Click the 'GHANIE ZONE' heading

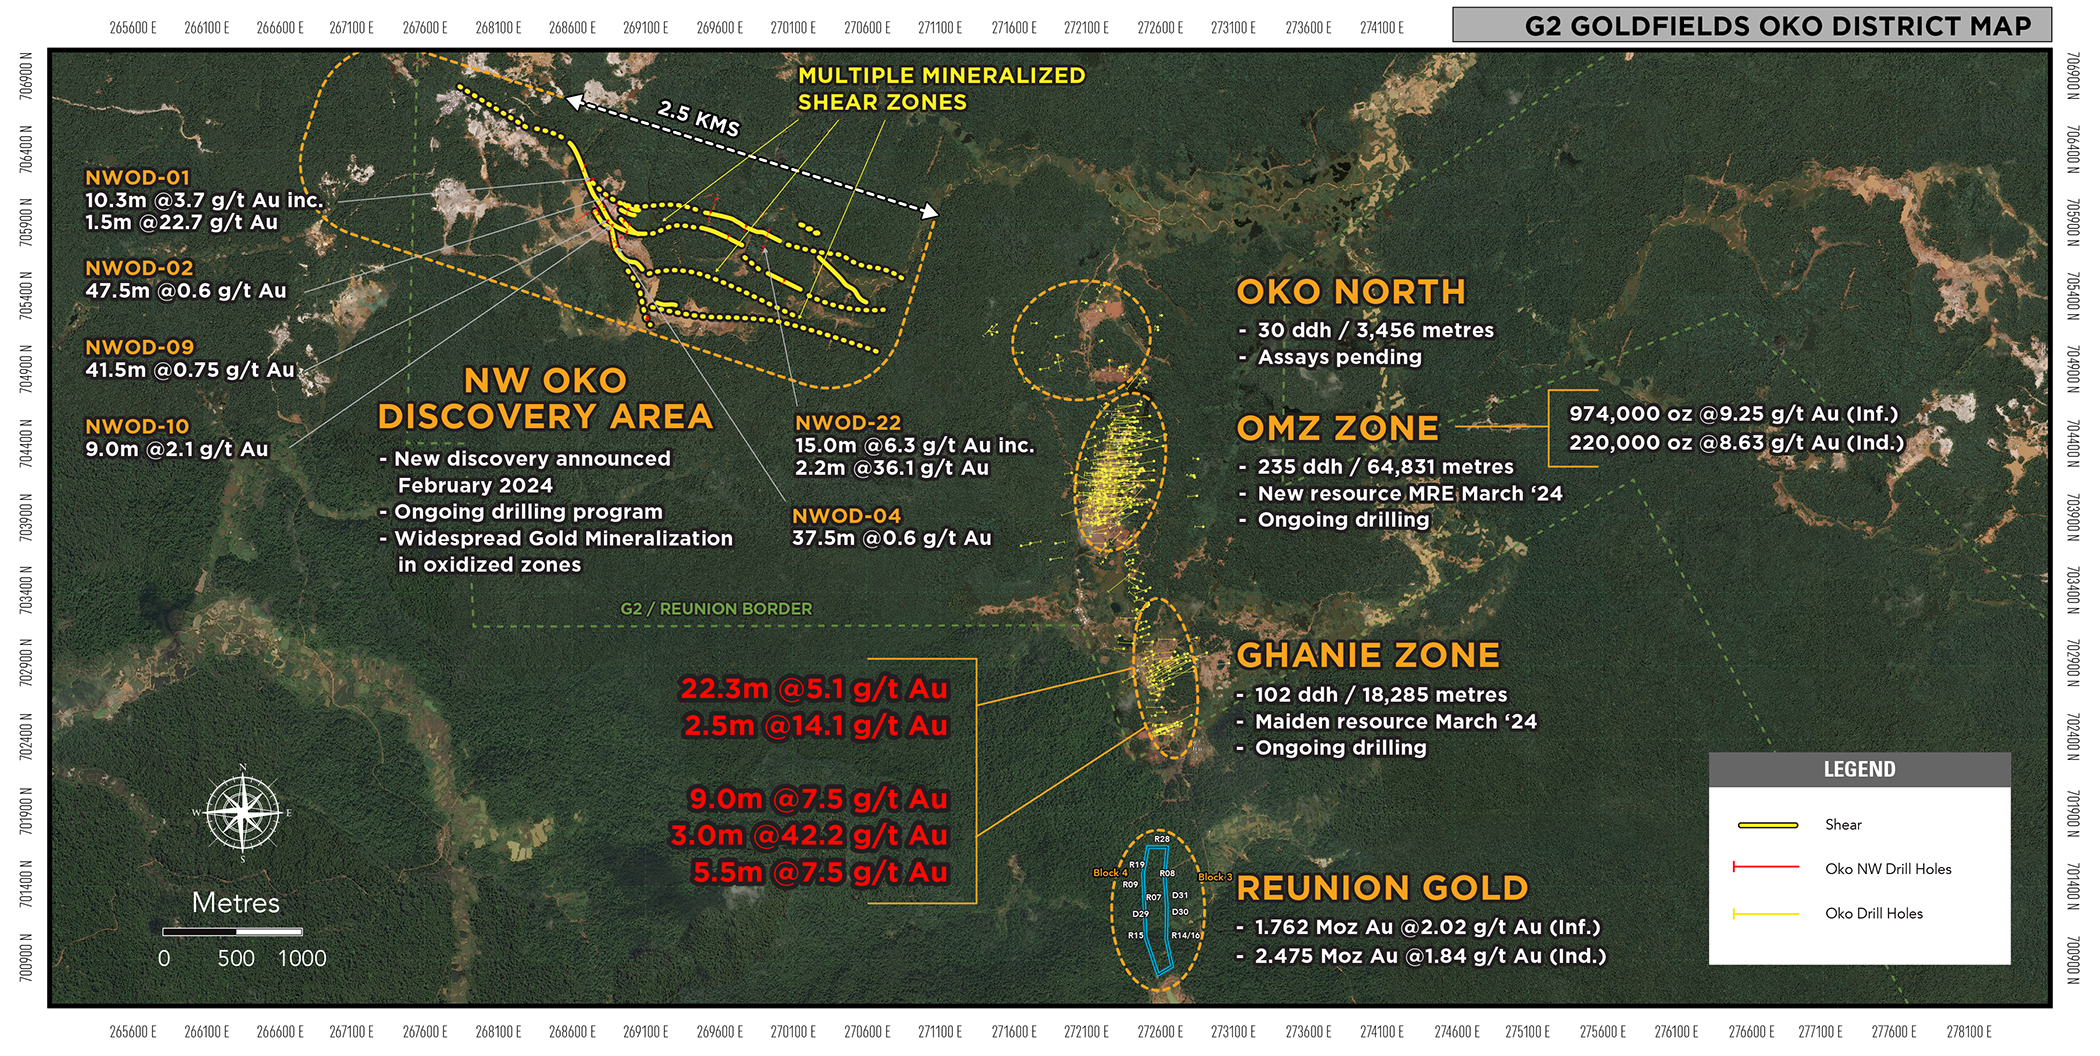(x=1368, y=655)
